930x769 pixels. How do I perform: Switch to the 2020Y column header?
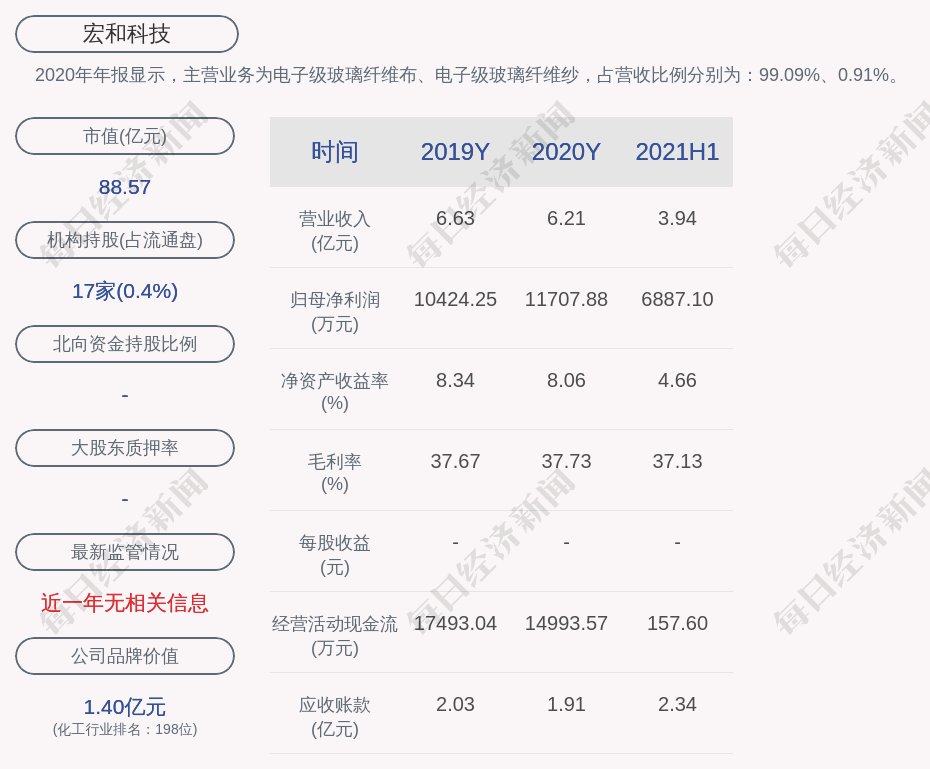[566, 152]
